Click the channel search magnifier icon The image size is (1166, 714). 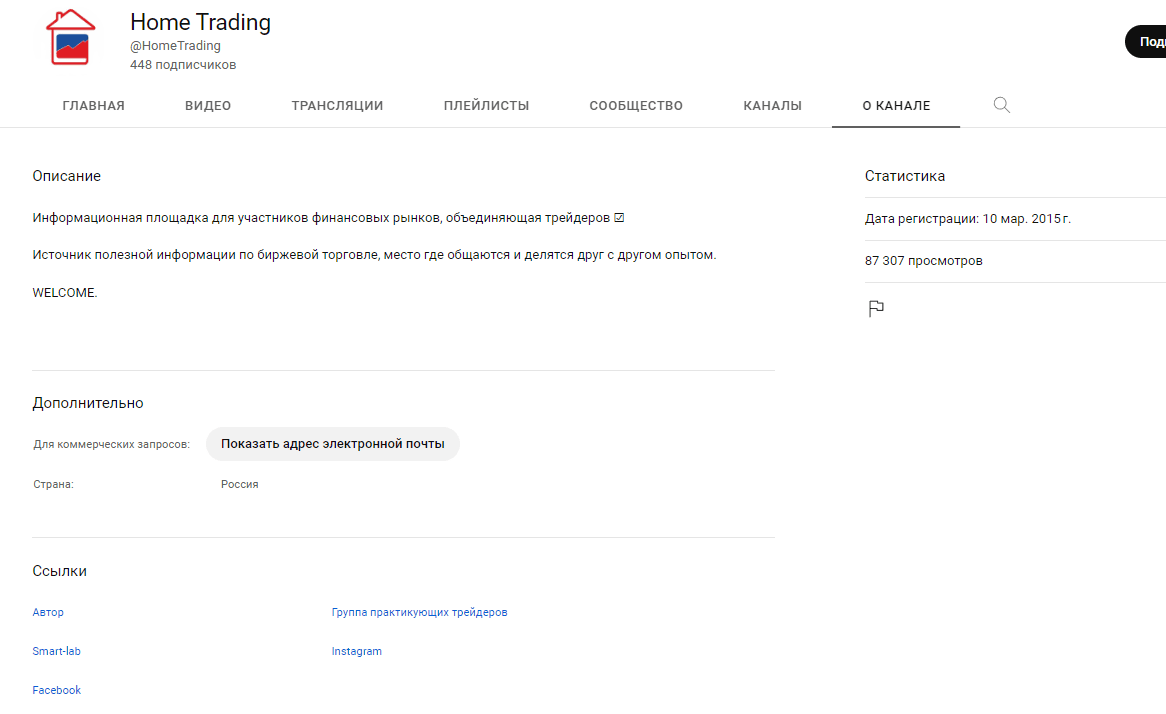tap(1001, 105)
